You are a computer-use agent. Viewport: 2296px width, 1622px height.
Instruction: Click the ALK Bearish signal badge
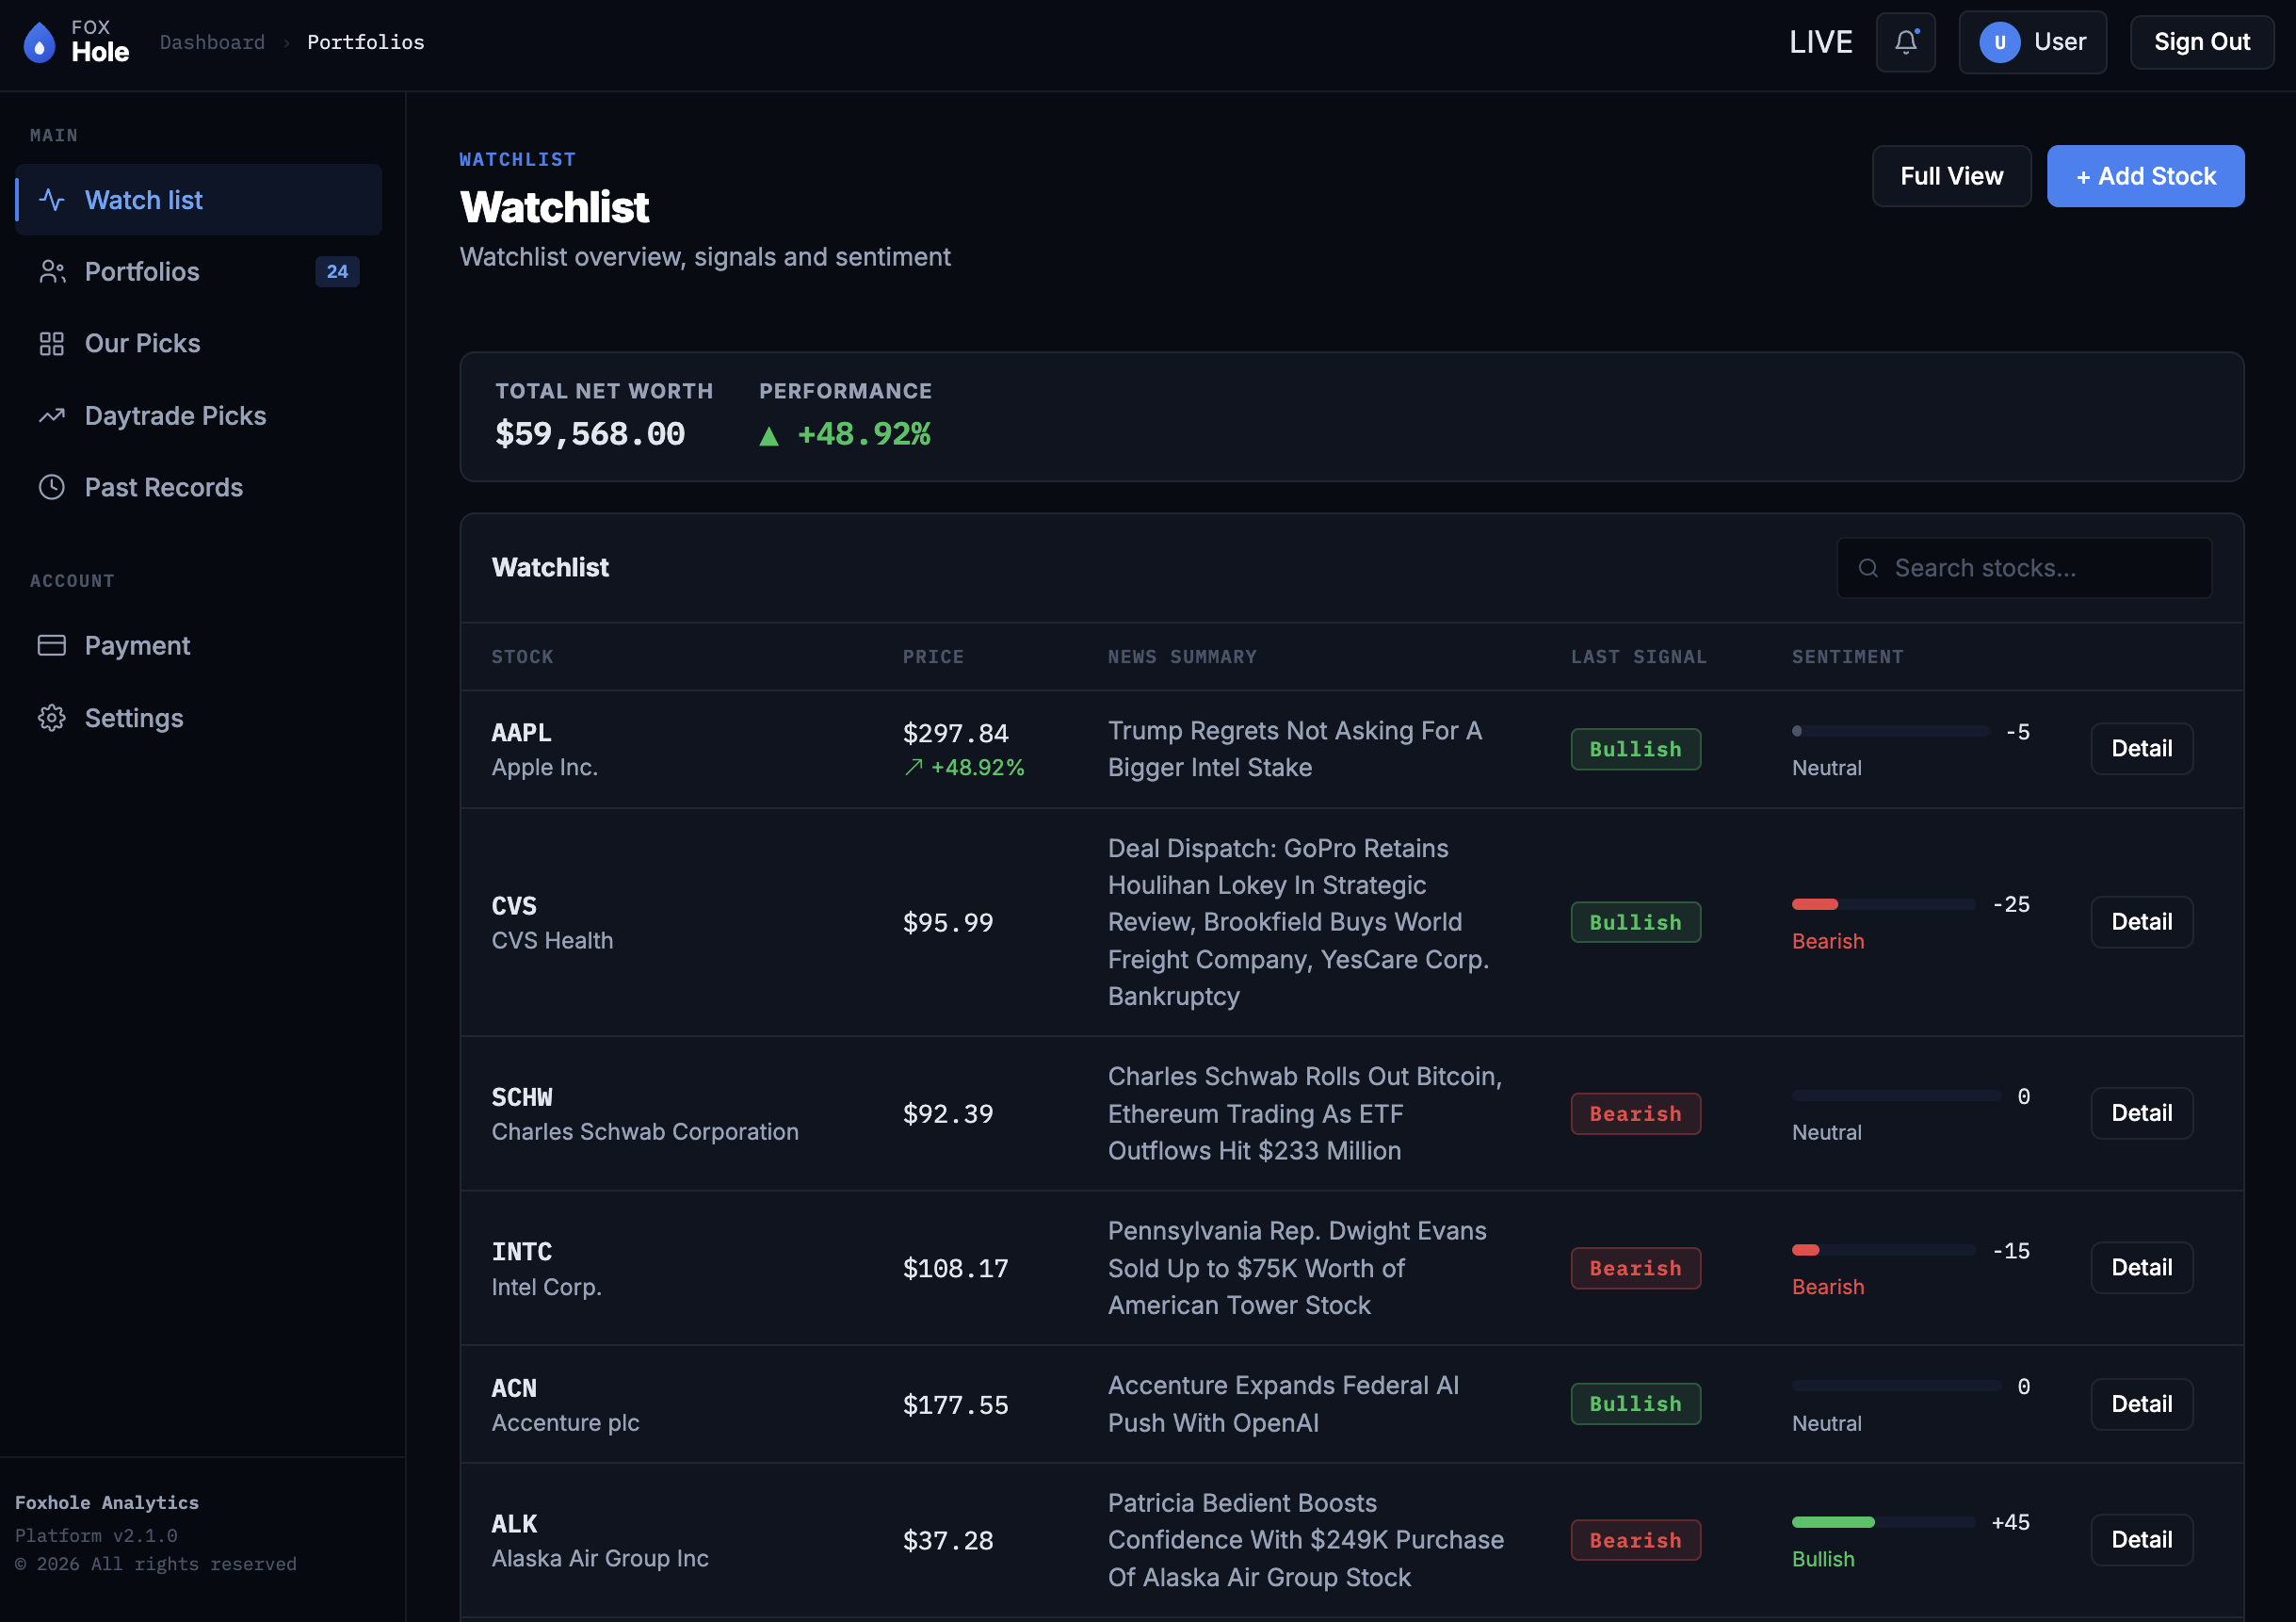pos(1635,1540)
